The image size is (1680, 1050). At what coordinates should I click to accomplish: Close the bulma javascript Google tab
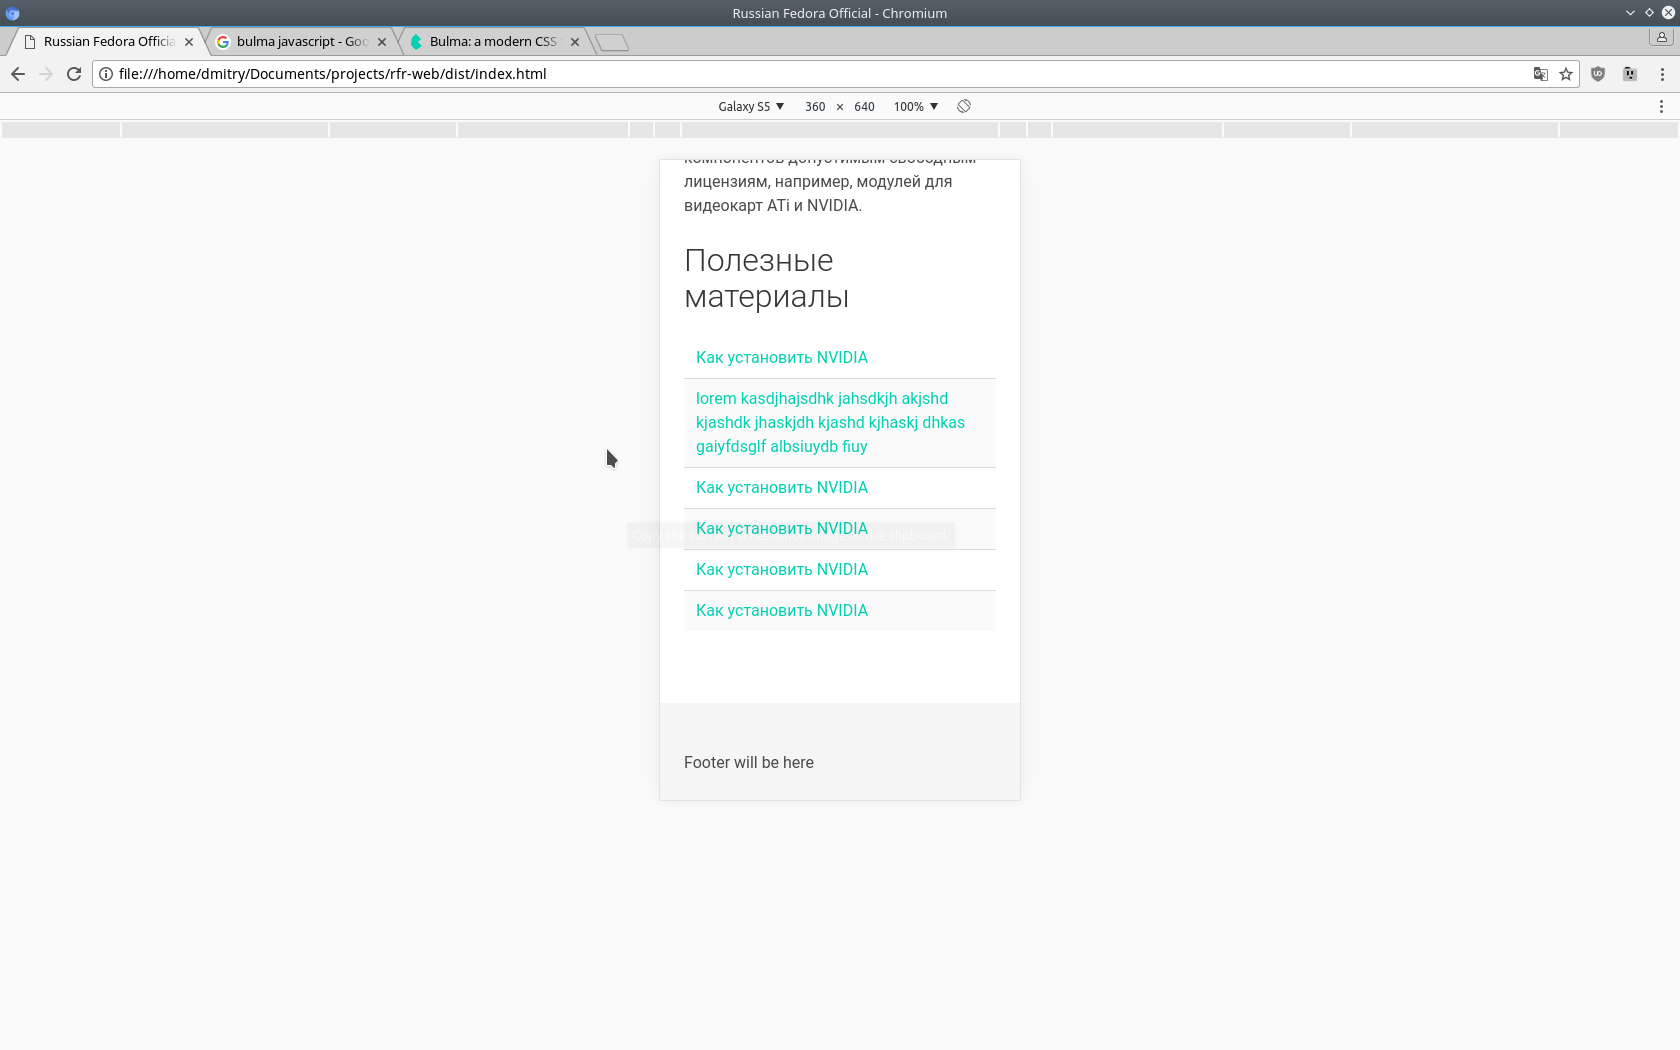tap(382, 42)
